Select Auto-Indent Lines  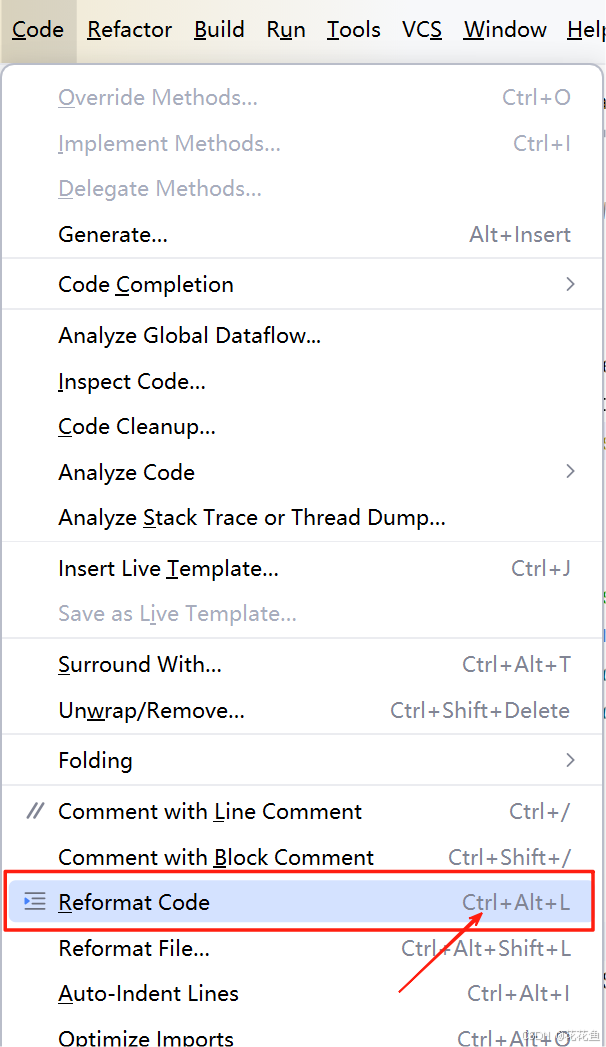(148, 994)
